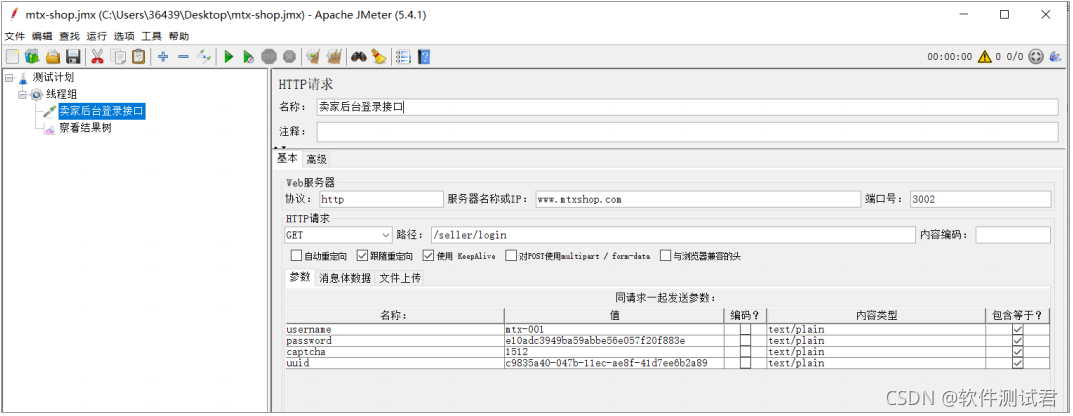Collapse all tree nodes with minus icon
Viewport: 1073px width, 416px height.
[183, 57]
